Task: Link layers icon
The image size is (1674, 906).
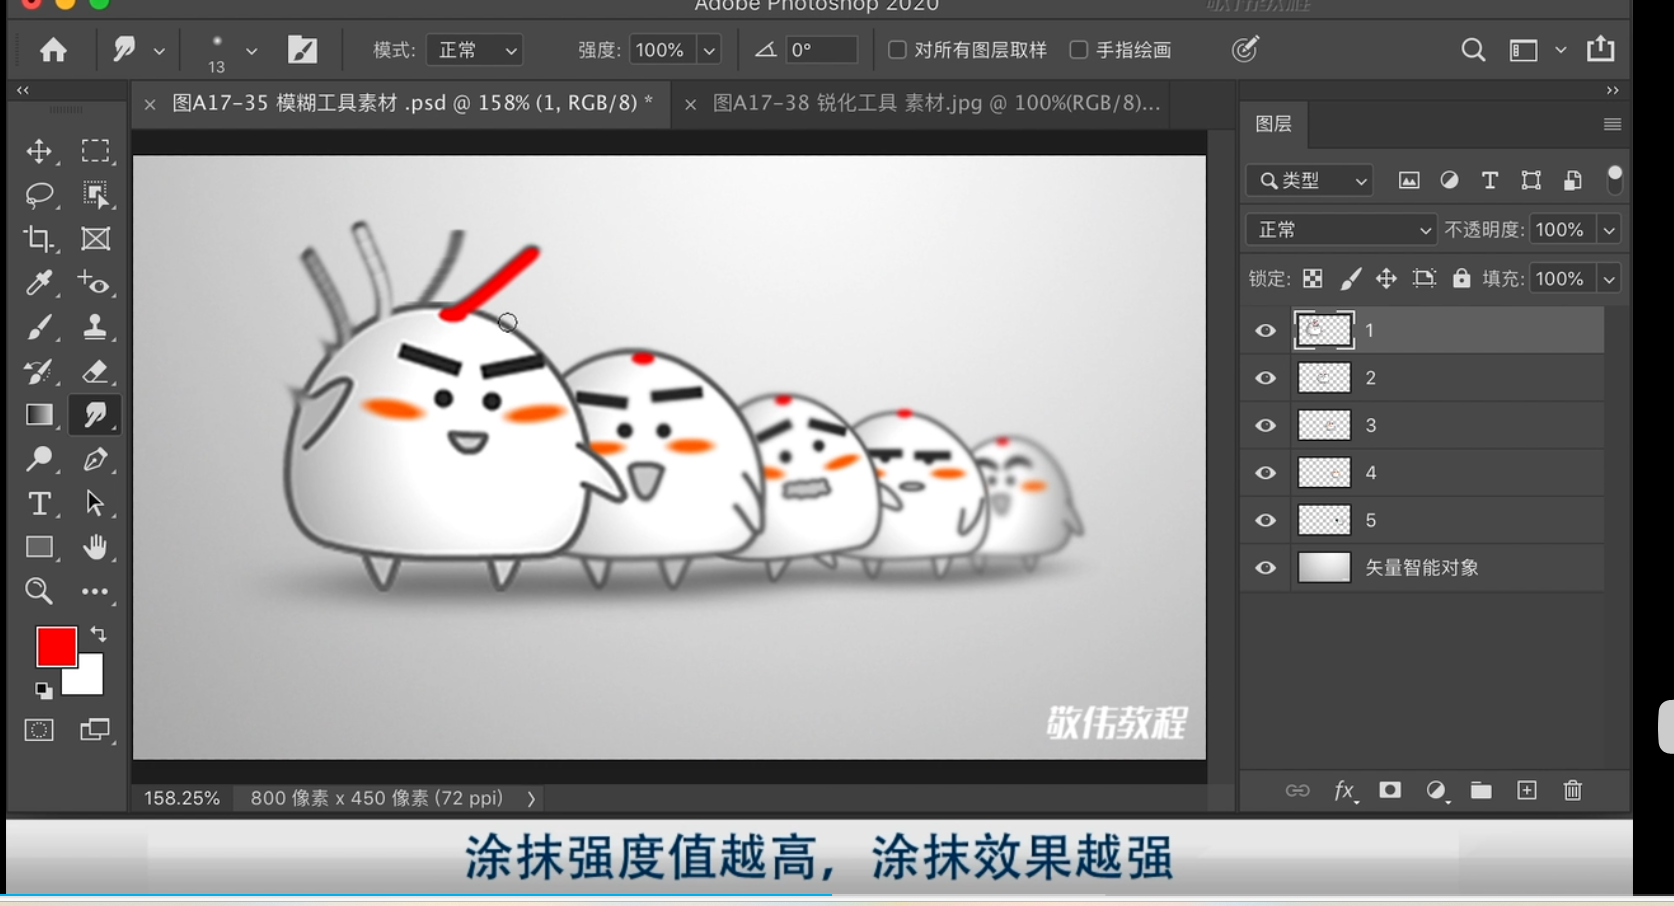Action: click(x=1297, y=790)
